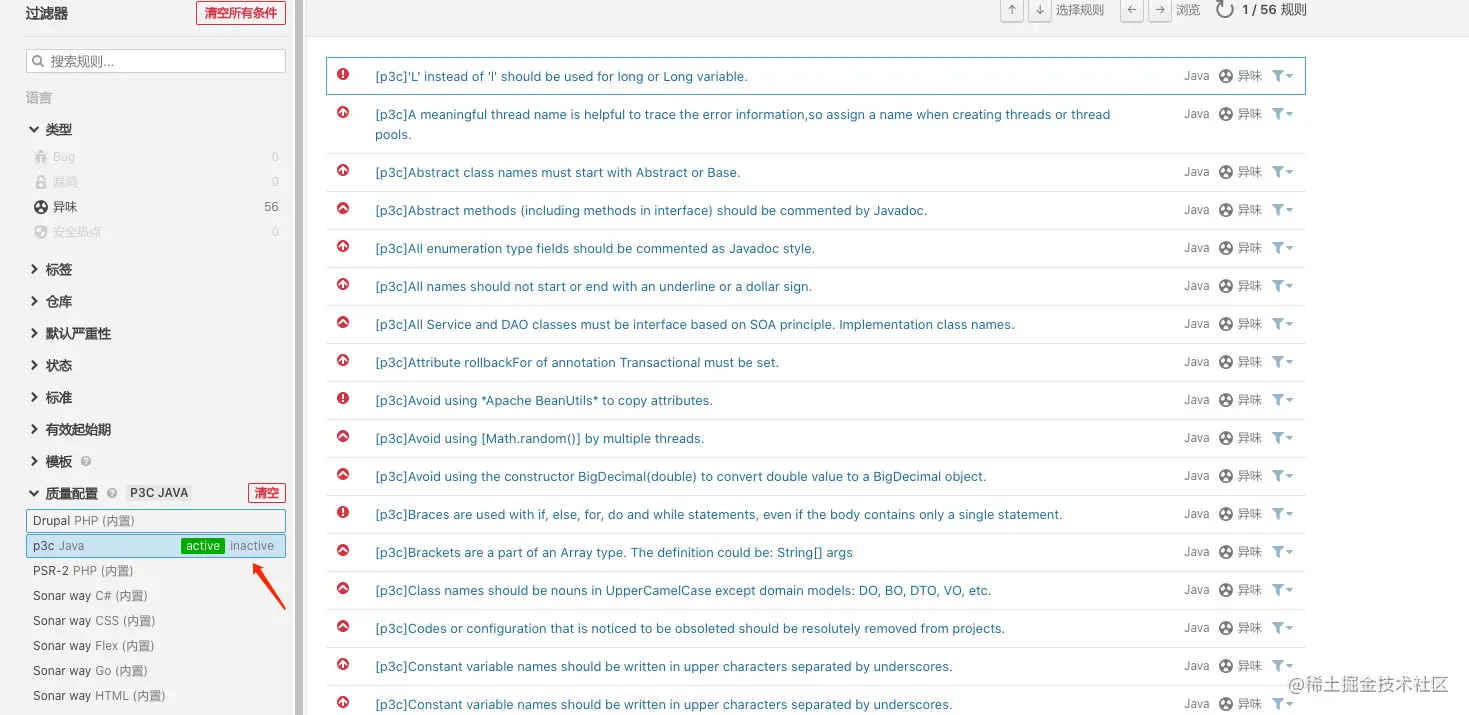1469x715 pixels.
Task: Select the Sonar way CSS (内置) profile
Action: pos(156,621)
